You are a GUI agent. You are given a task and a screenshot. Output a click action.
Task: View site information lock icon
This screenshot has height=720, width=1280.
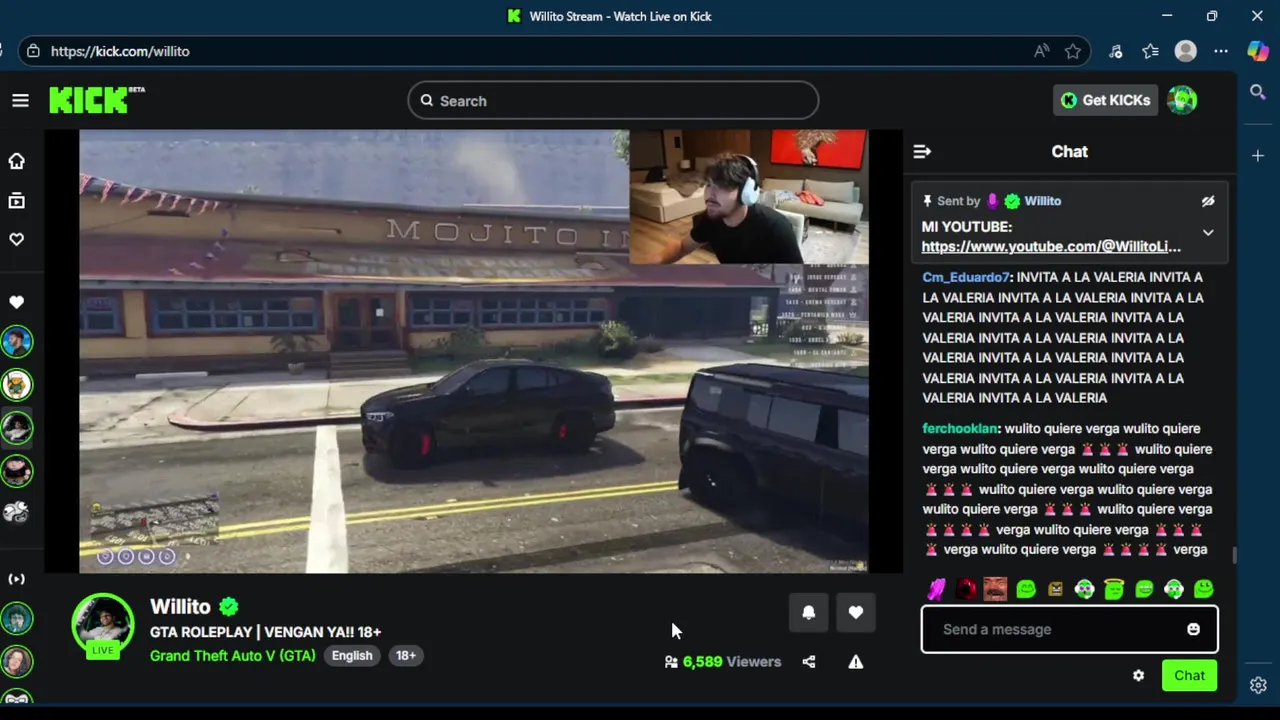pyautogui.click(x=33, y=51)
